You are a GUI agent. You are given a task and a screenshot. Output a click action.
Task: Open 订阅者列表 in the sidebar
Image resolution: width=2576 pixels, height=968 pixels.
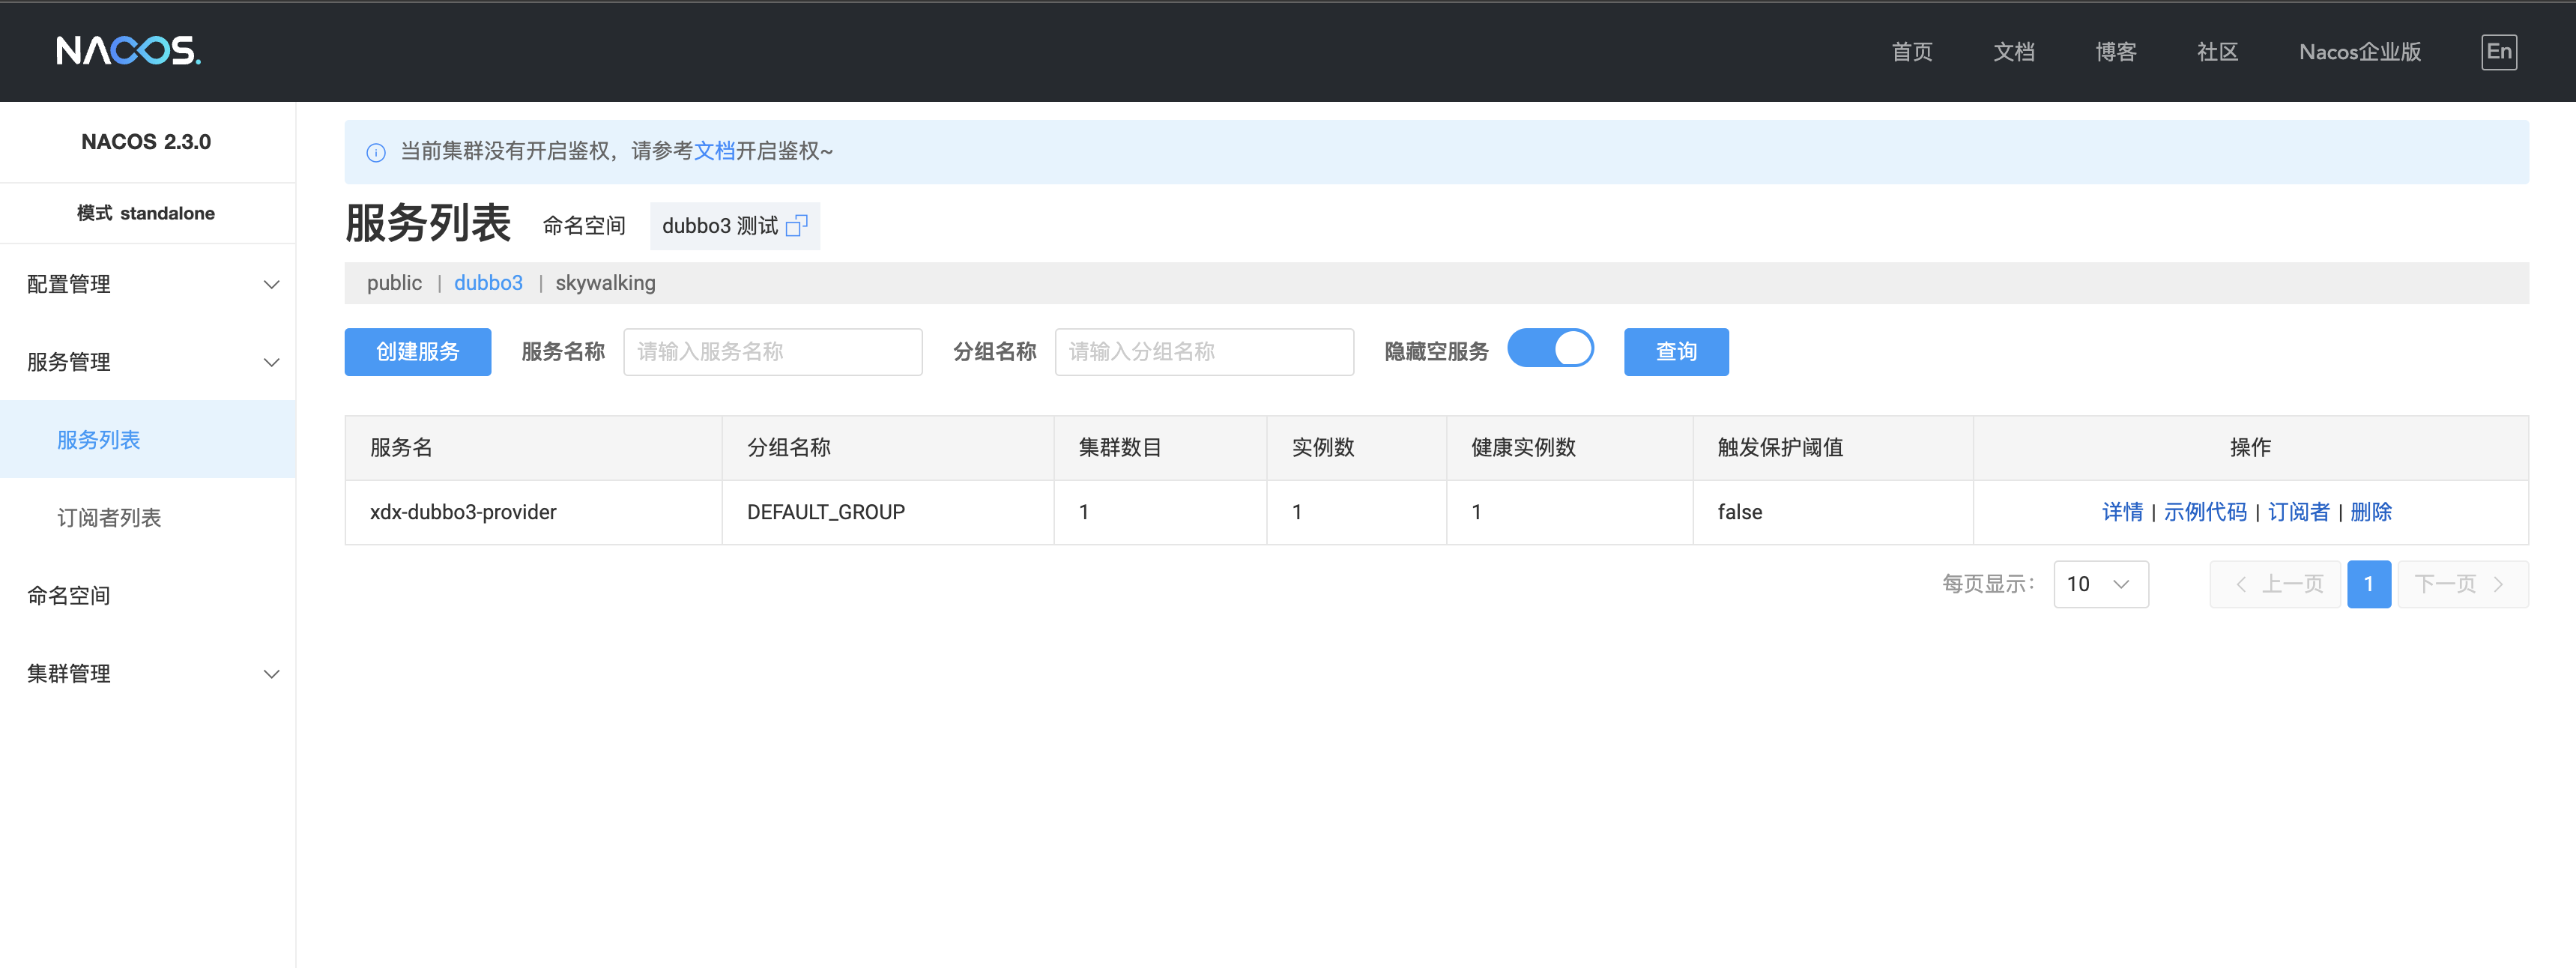tap(109, 517)
